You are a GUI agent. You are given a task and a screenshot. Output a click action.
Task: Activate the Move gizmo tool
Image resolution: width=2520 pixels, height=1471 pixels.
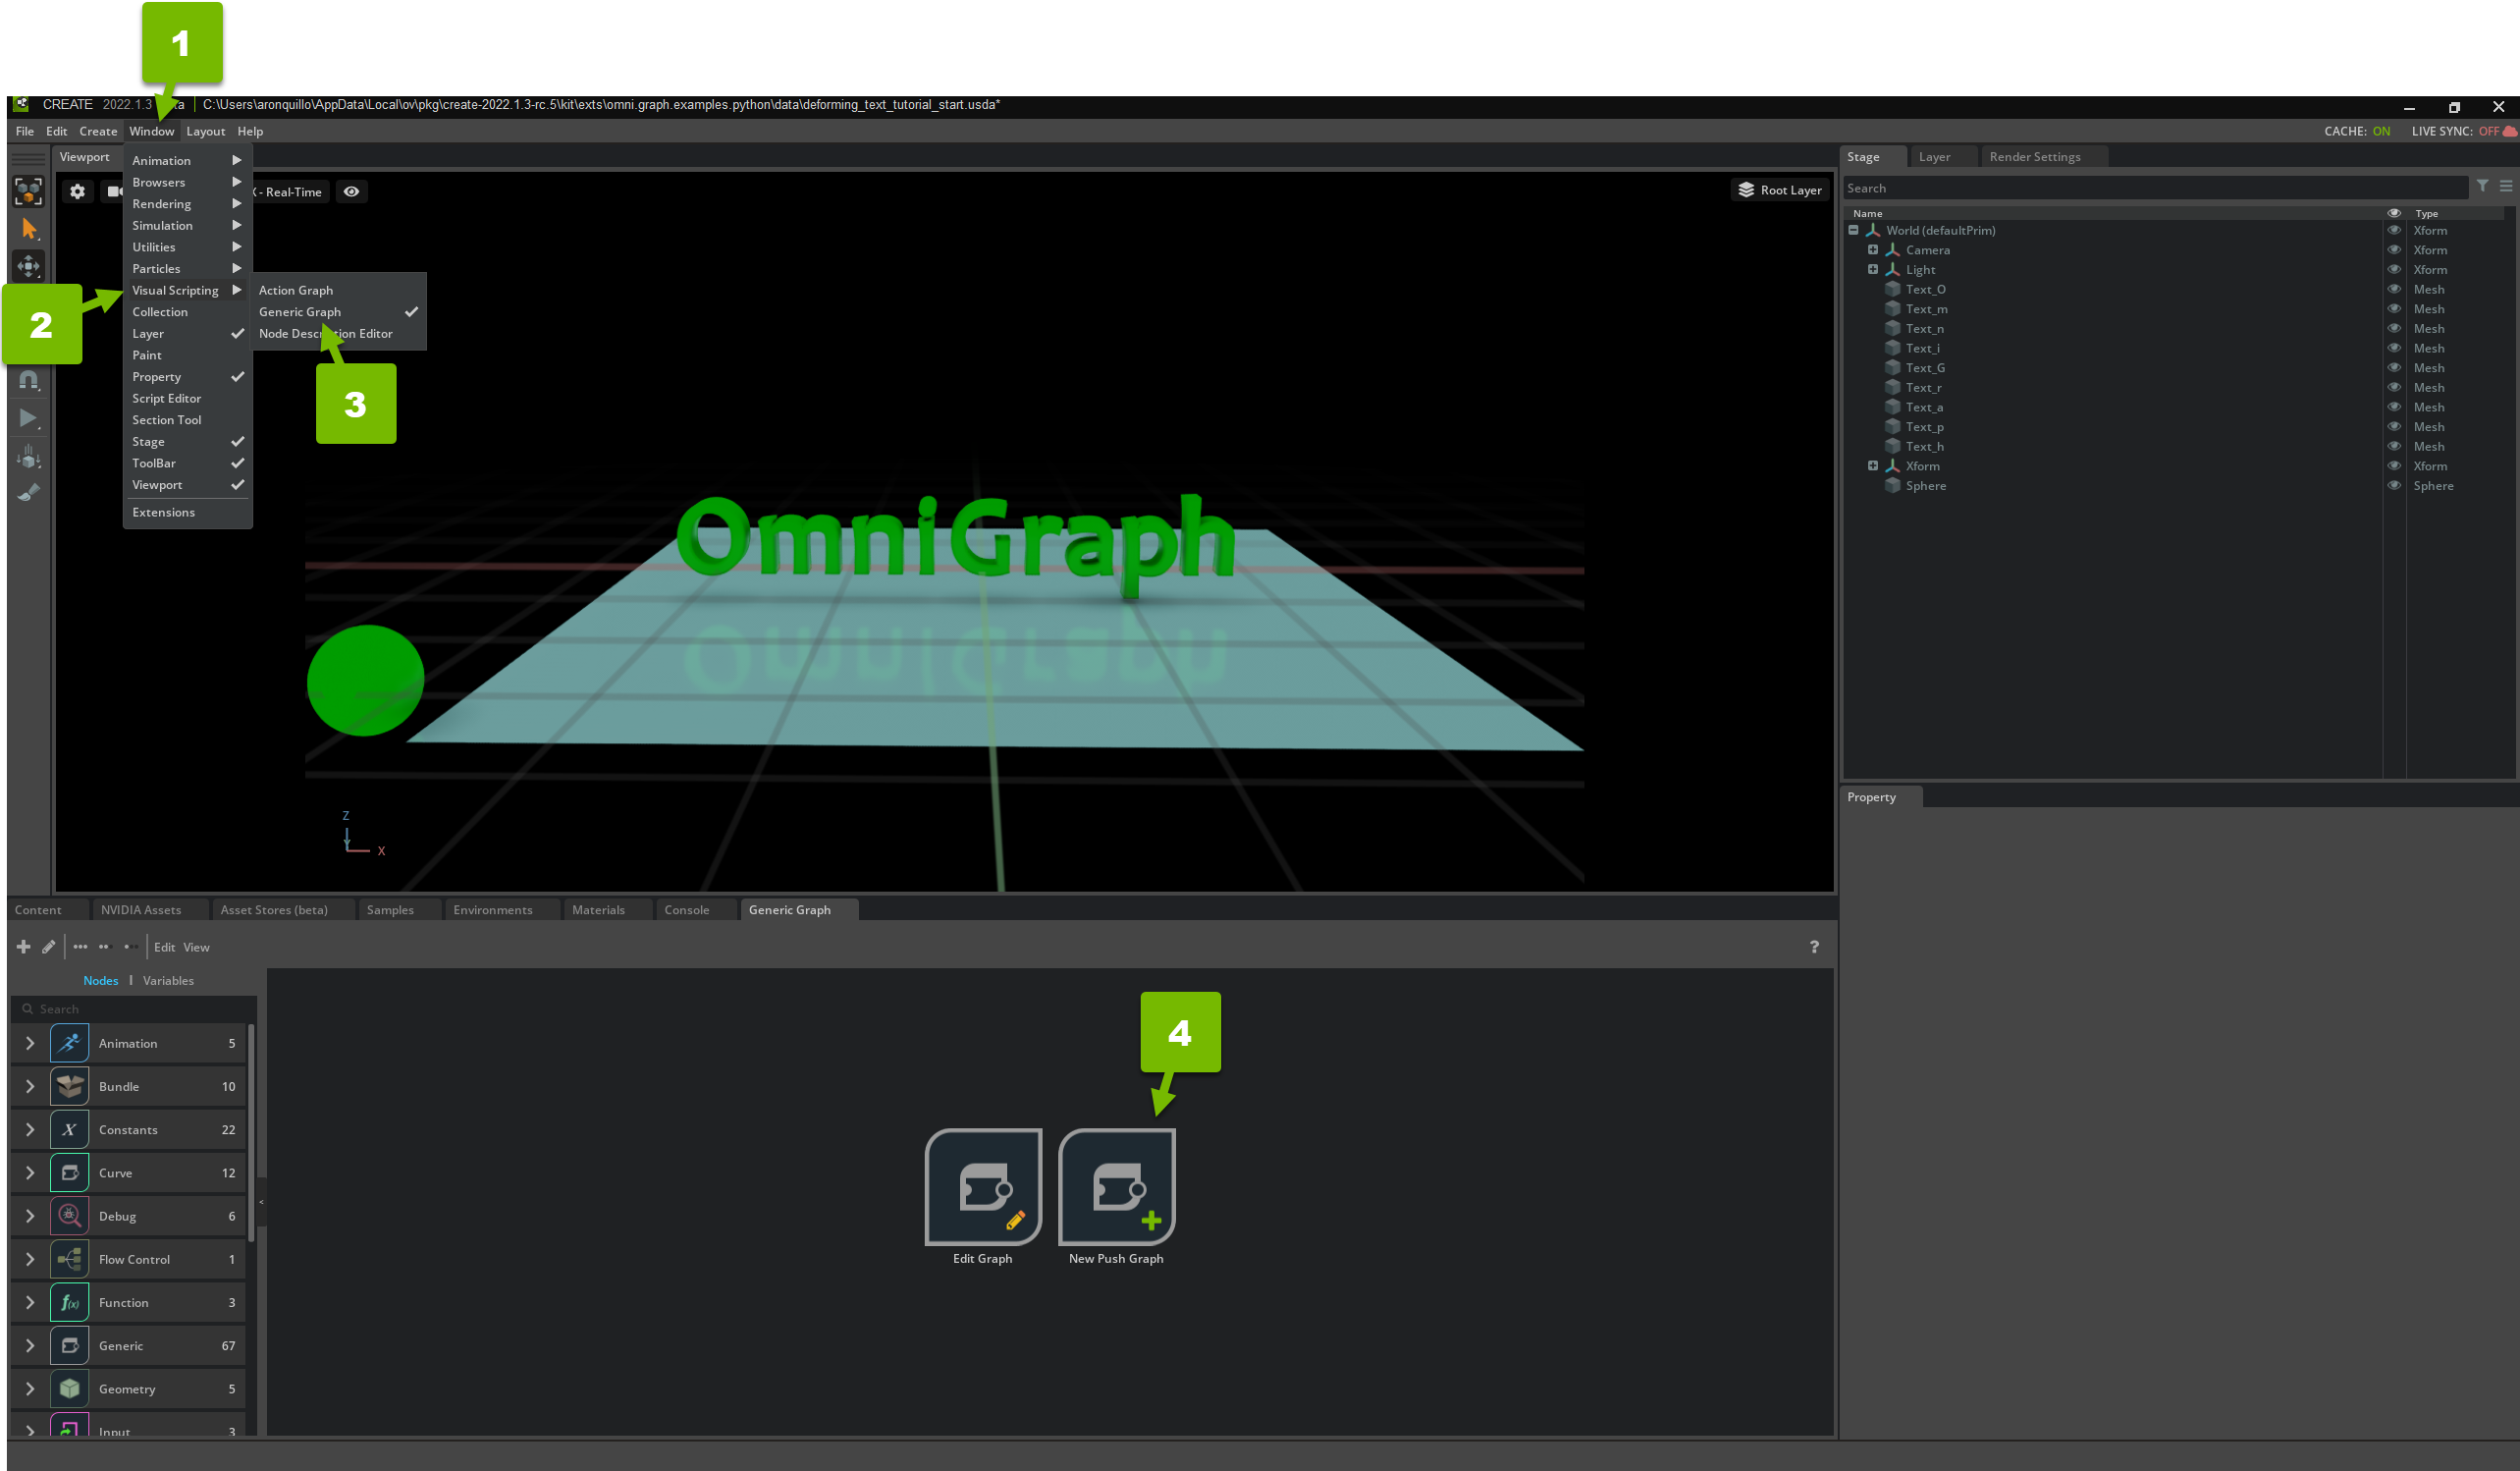[29, 266]
